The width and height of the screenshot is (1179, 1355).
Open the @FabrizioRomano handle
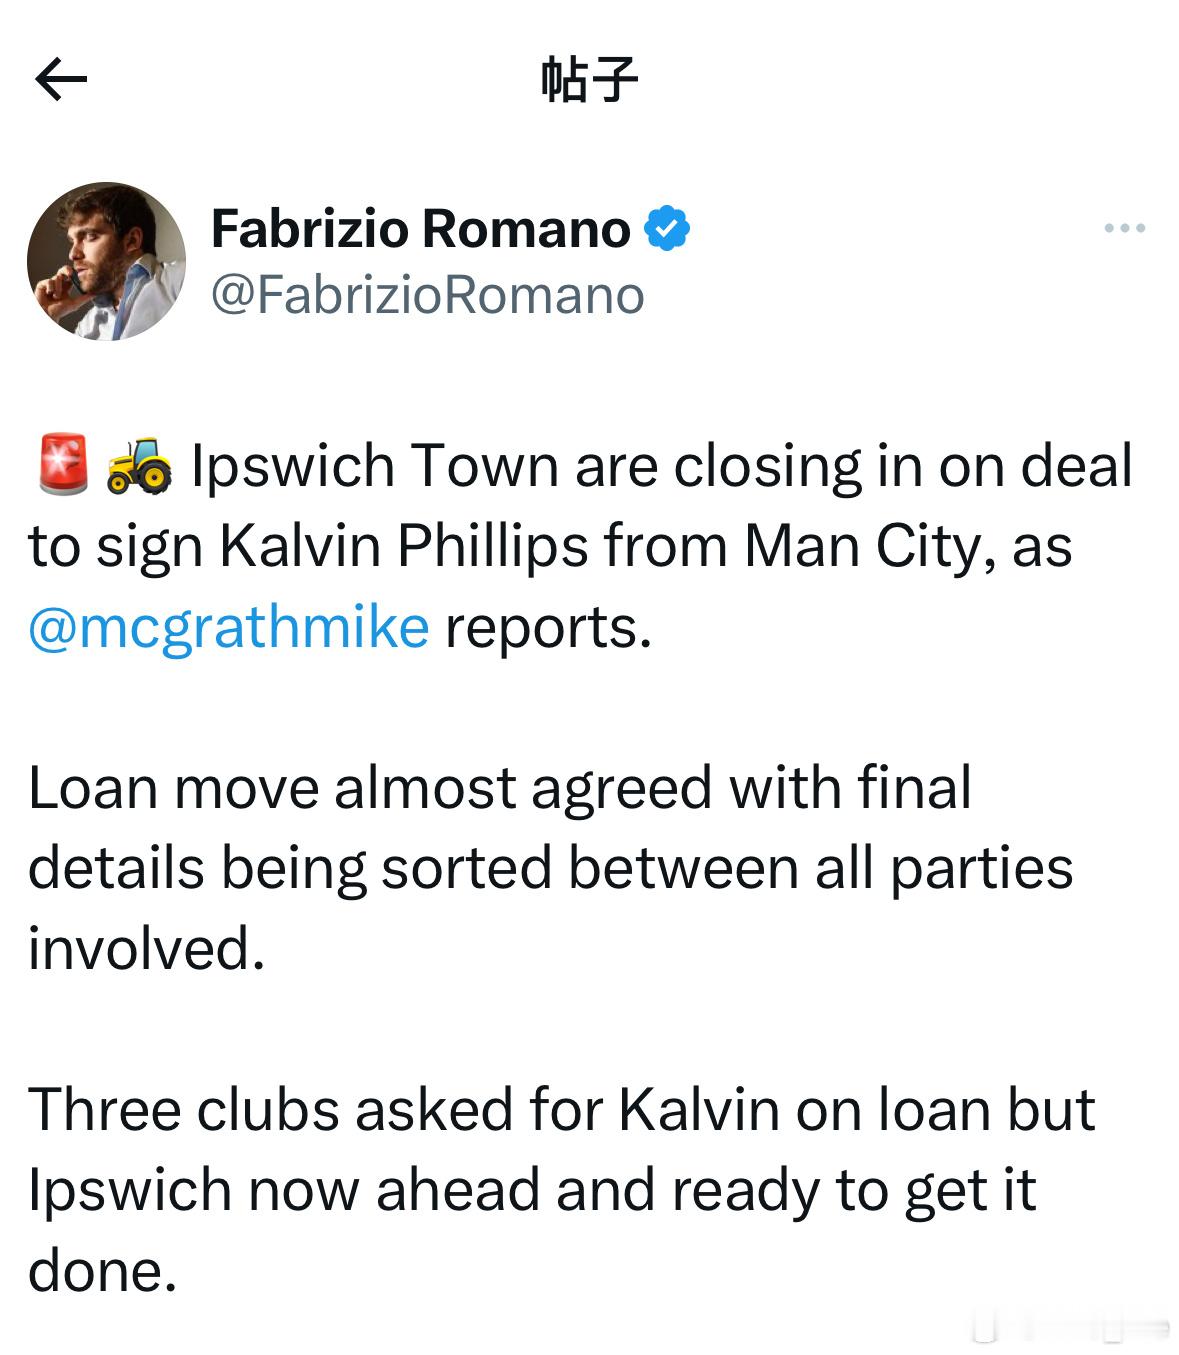click(428, 295)
